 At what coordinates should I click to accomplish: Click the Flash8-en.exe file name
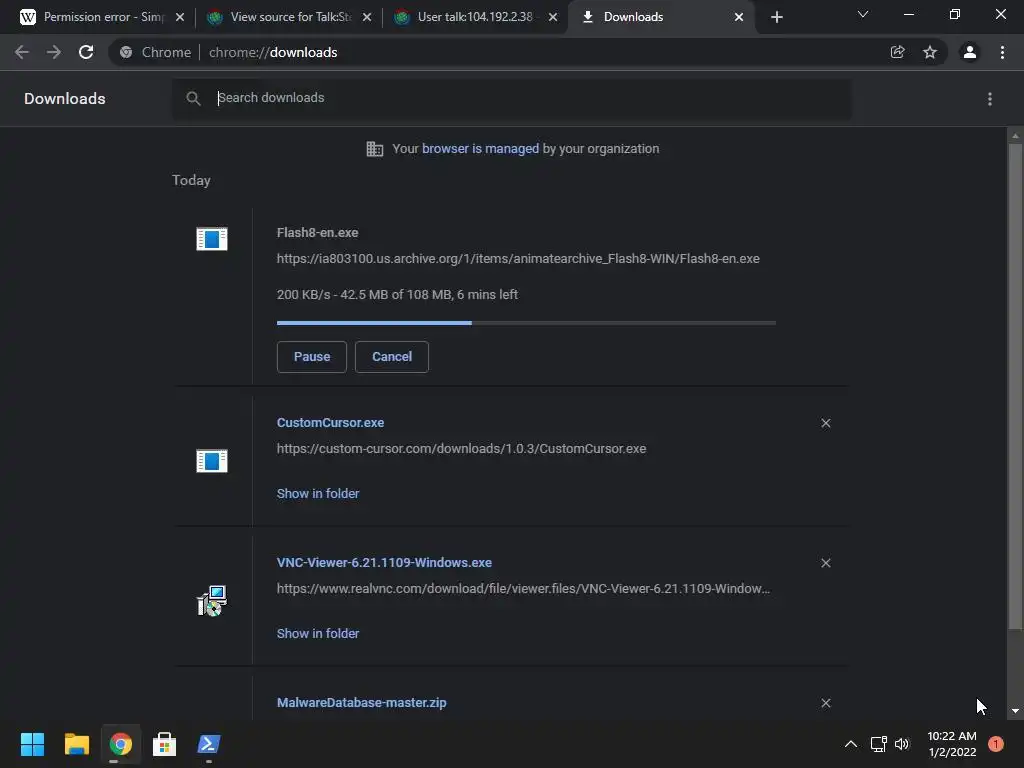(317, 232)
